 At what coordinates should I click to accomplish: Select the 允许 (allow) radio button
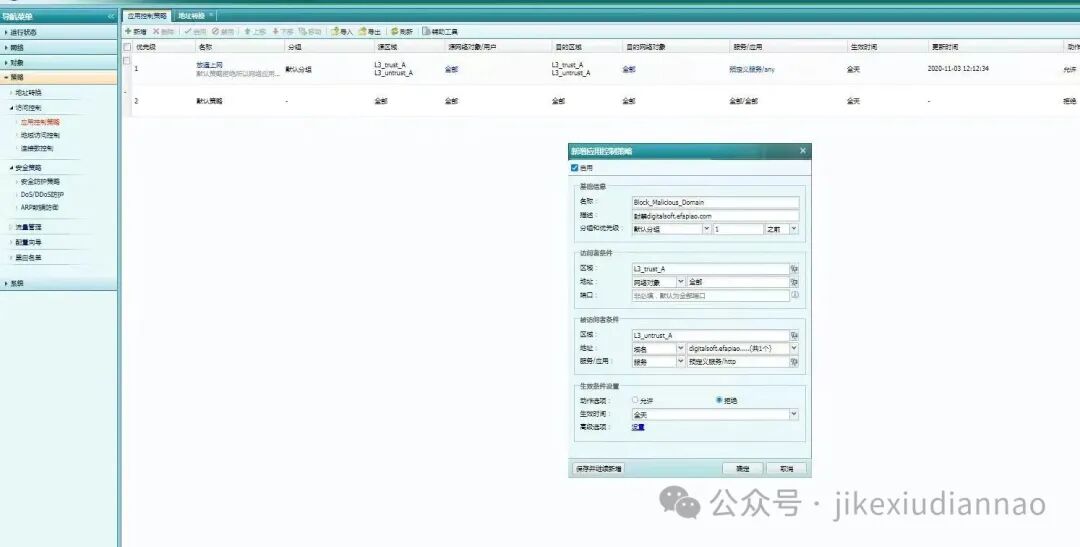coord(635,400)
